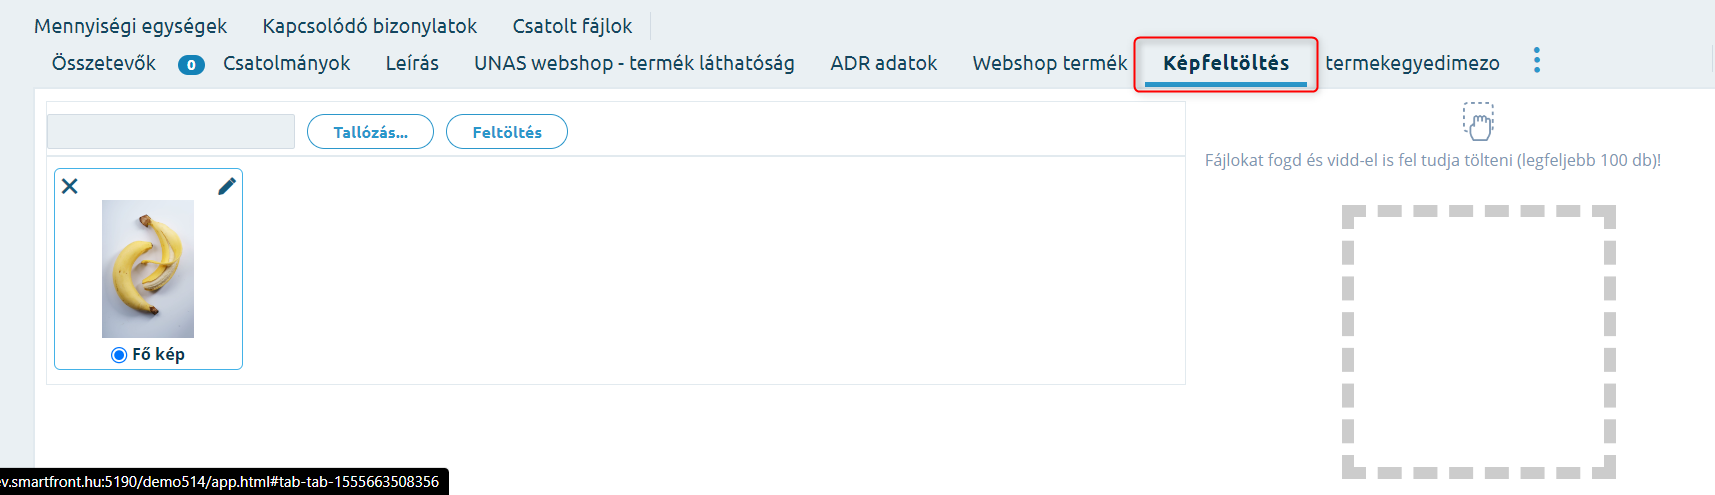The height and width of the screenshot is (495, 1715).
Task: Remove the banana image with the X icon
Action: [x=70, y=186]
